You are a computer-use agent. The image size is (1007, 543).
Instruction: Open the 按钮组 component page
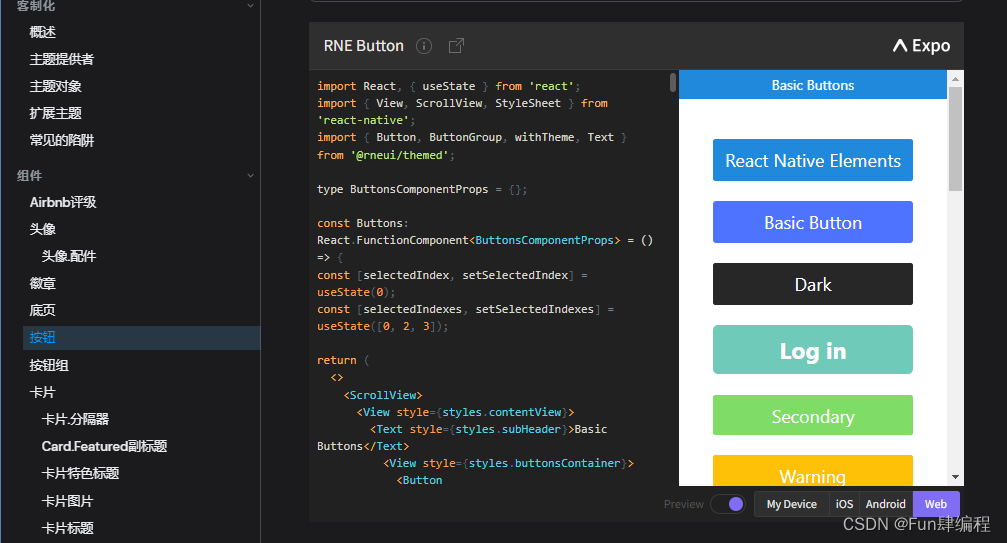tap(49, 365)
